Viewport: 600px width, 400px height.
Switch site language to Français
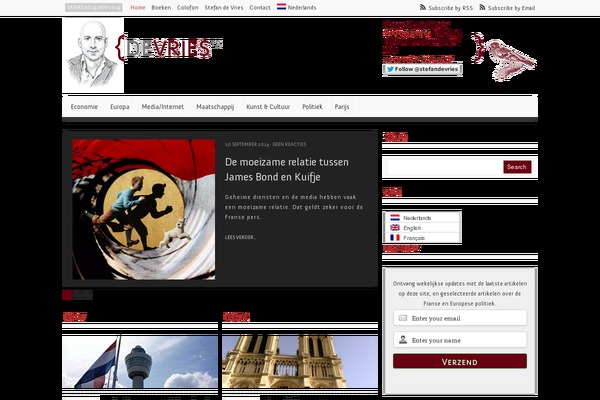[414, 238]
